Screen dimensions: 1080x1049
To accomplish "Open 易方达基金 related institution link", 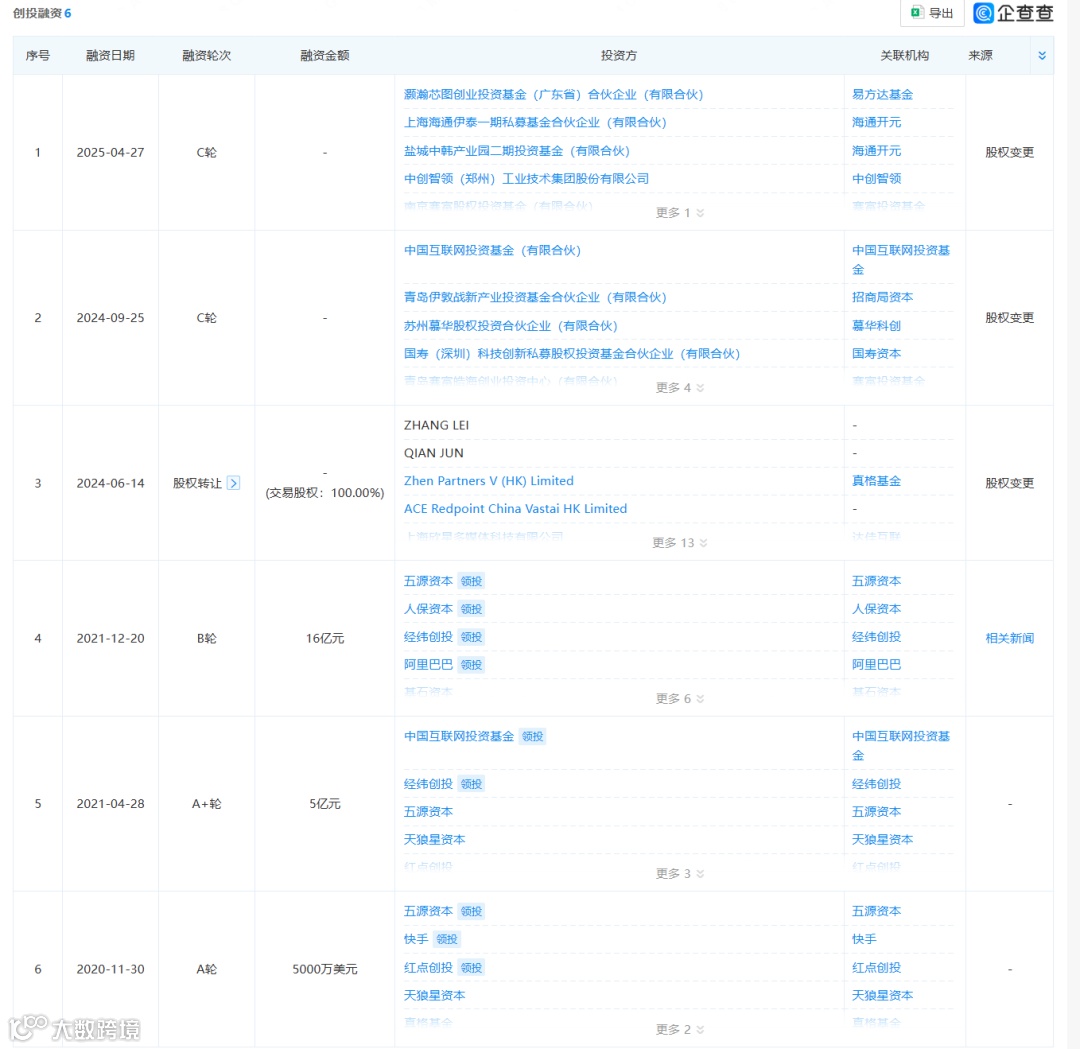I will coord(882,94).
